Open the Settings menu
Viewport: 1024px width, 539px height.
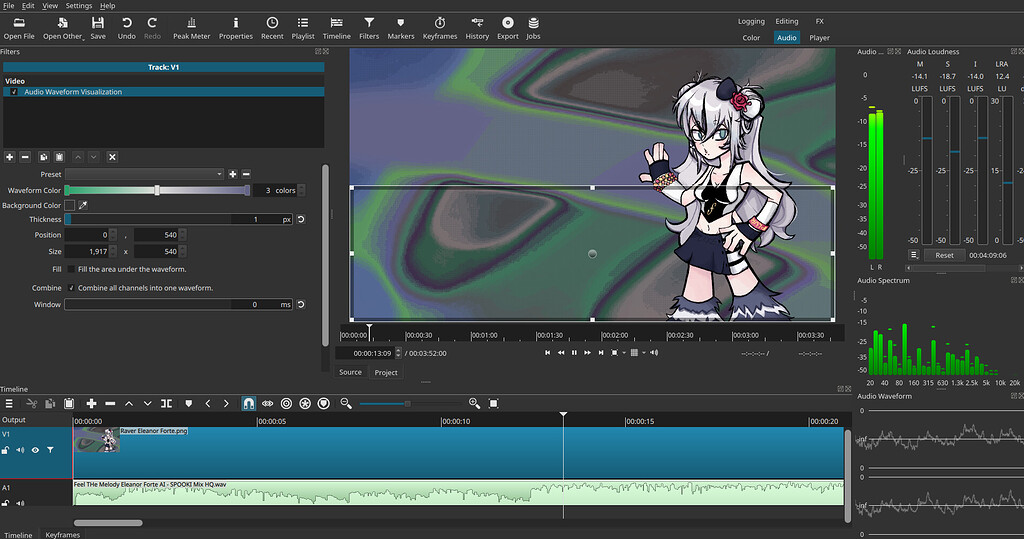point(78,5)
